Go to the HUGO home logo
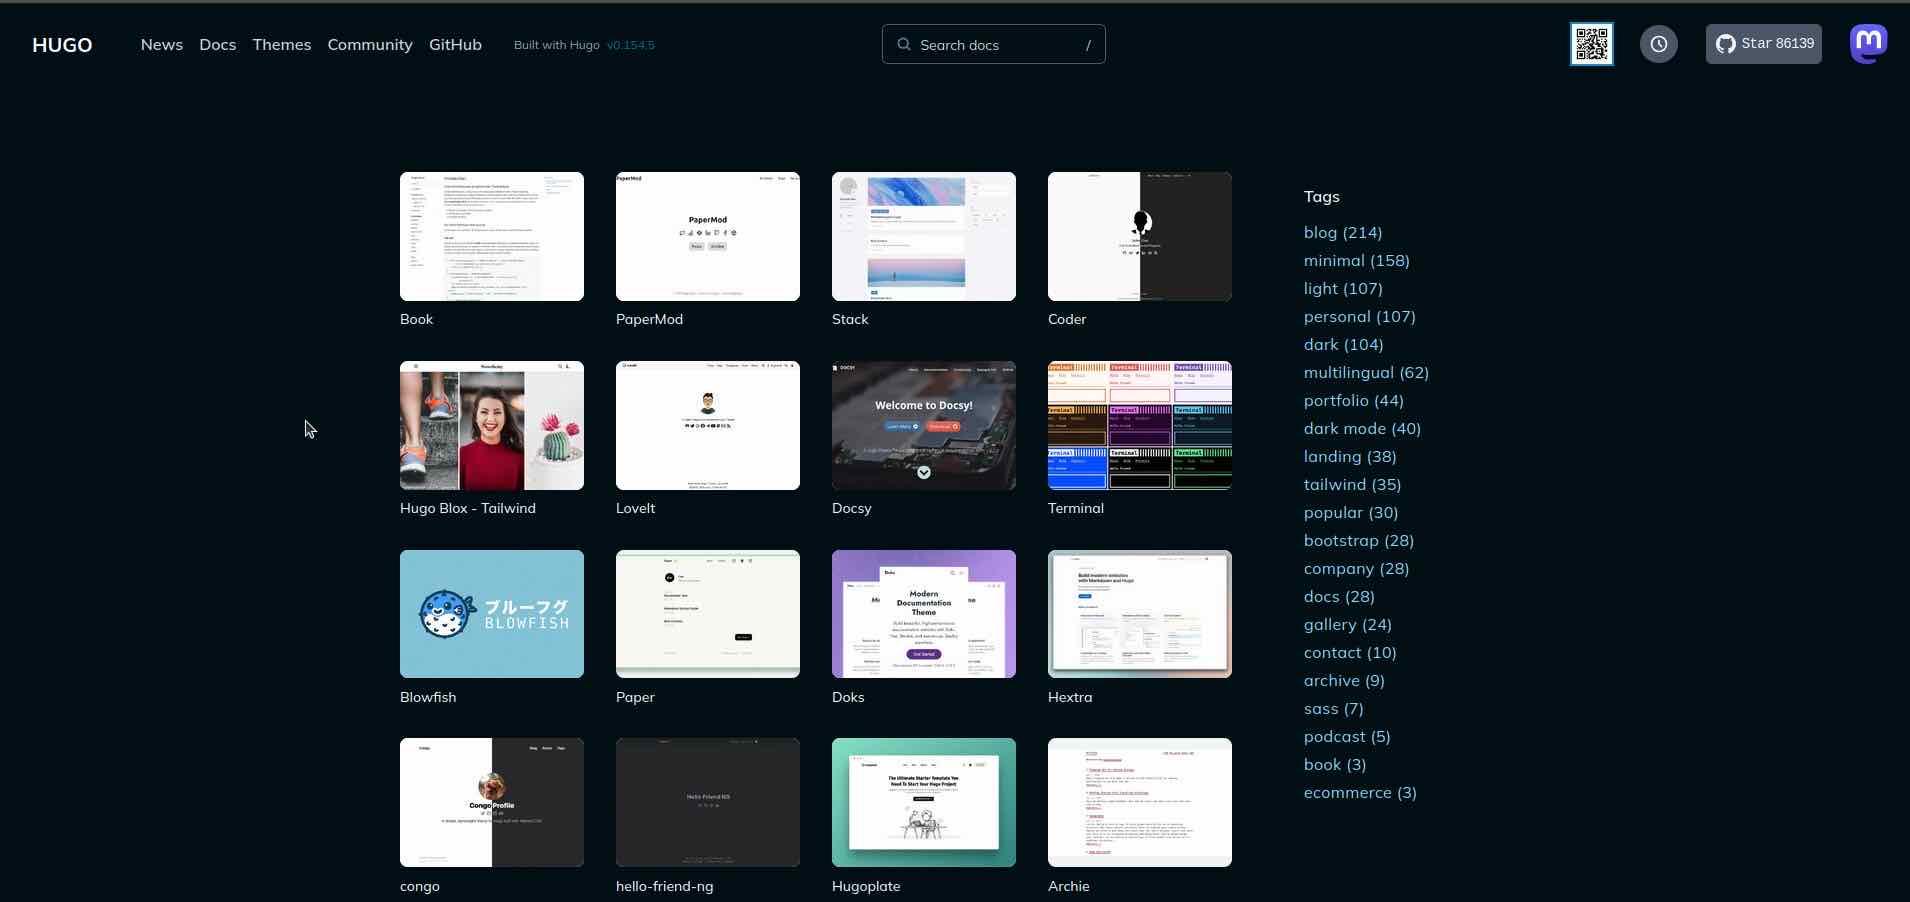The image size is (1910, 902). coord(62,45)
